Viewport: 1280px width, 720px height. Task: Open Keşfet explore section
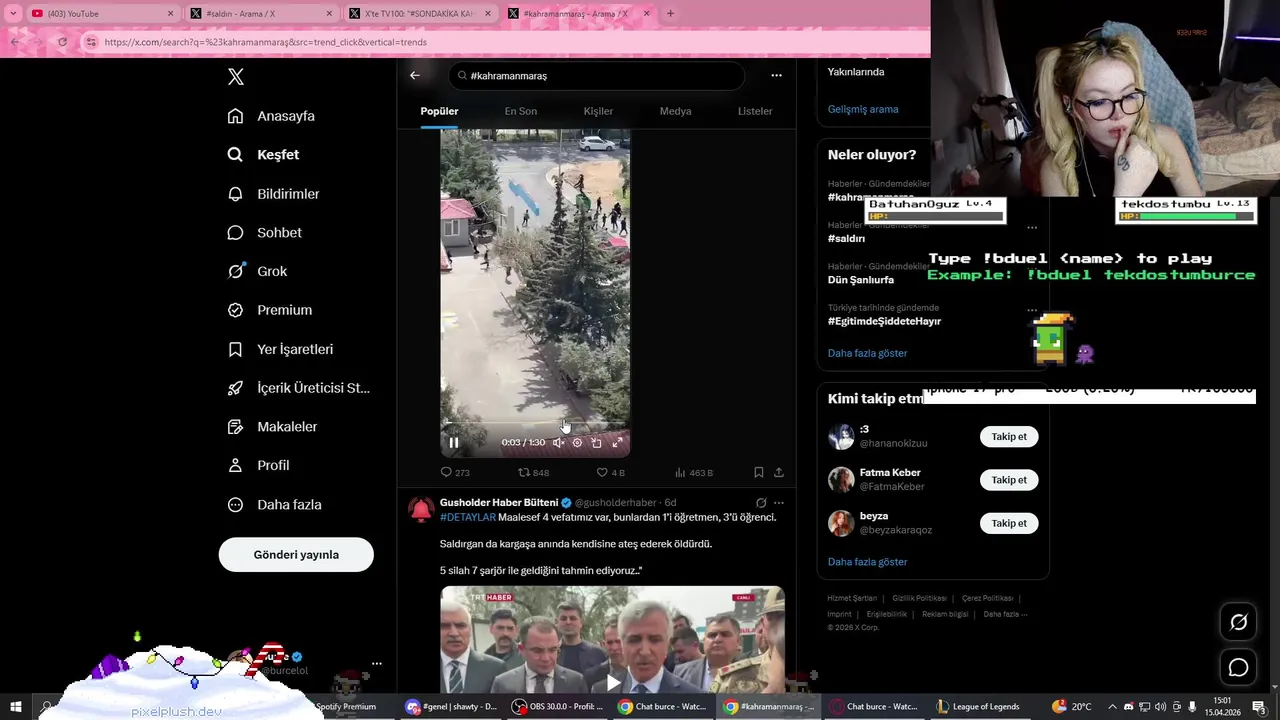(x=263, y=155)
